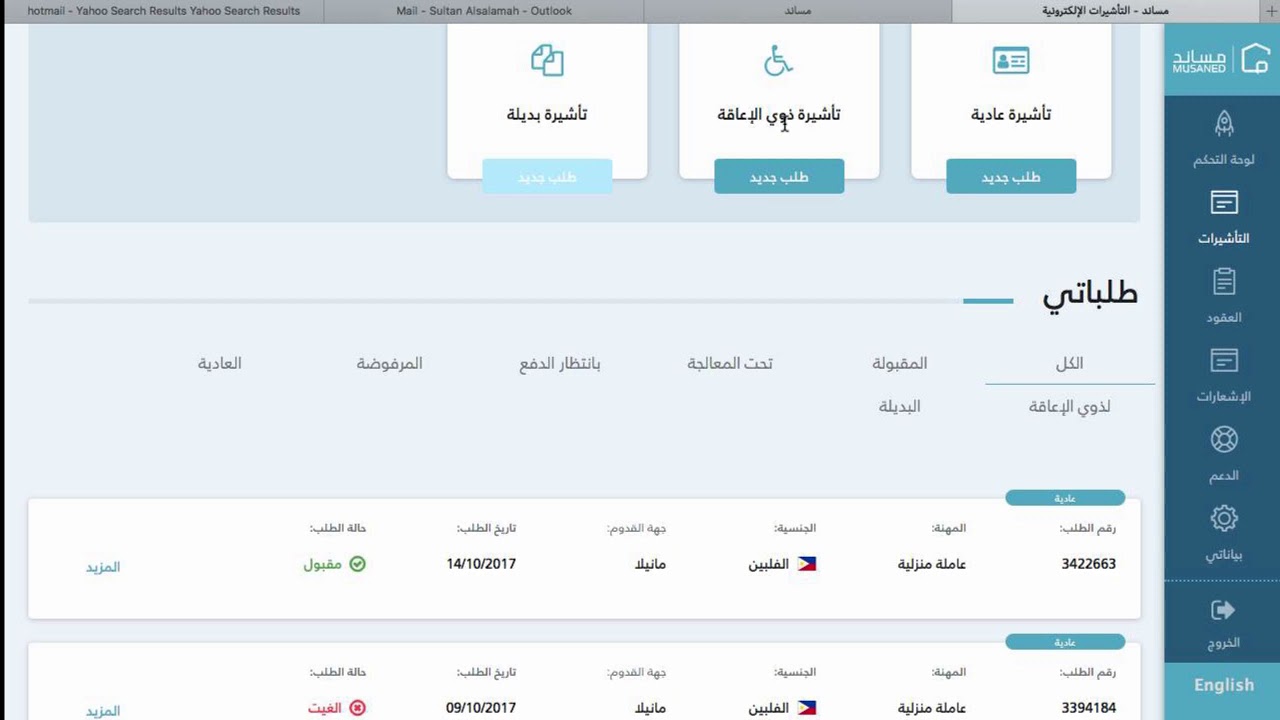This screenshot has width=1280, height=720.
Task: Select the الكل requests tab
Action: pyautogui.click(x=1070, y=363)
